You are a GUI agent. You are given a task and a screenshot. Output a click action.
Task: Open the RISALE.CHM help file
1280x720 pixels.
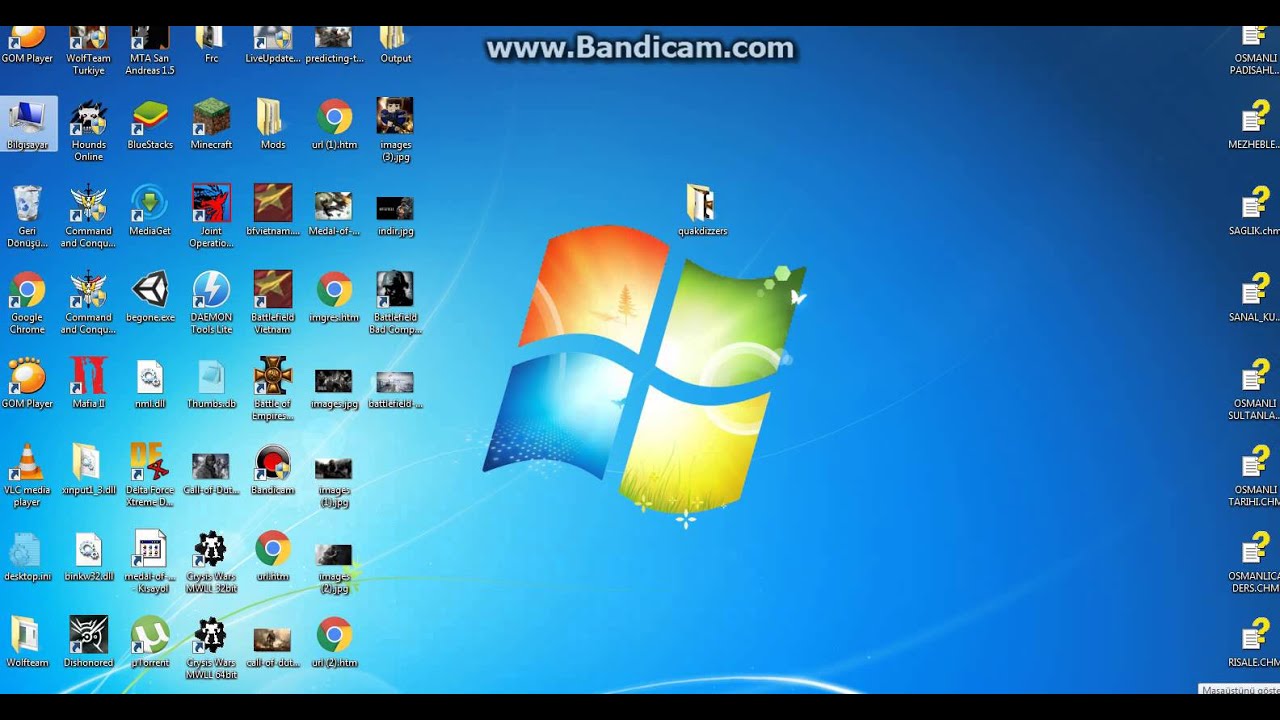click(1254, 642)
